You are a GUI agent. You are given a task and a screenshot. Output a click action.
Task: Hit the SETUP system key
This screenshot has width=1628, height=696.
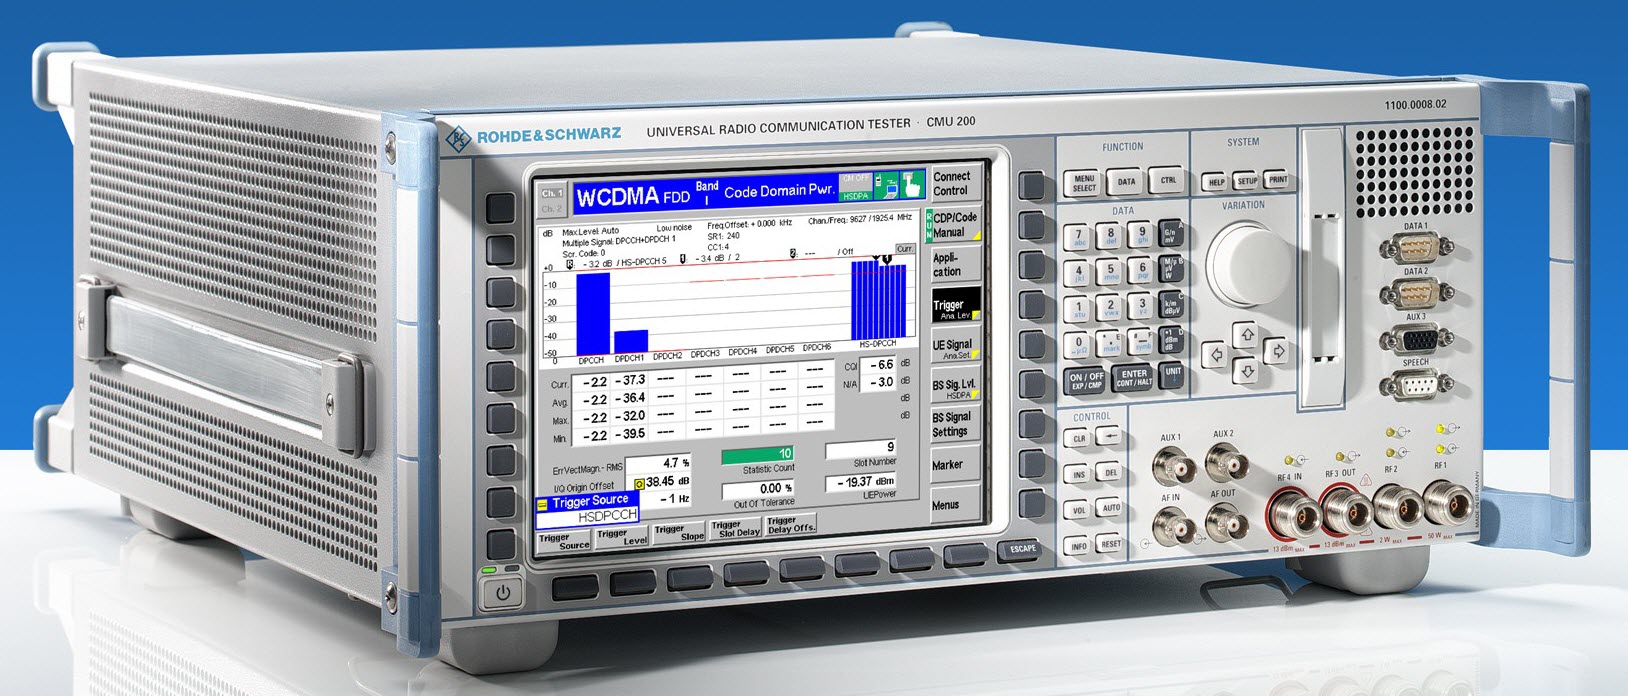pyautogui.click(x=1247, y=181)
